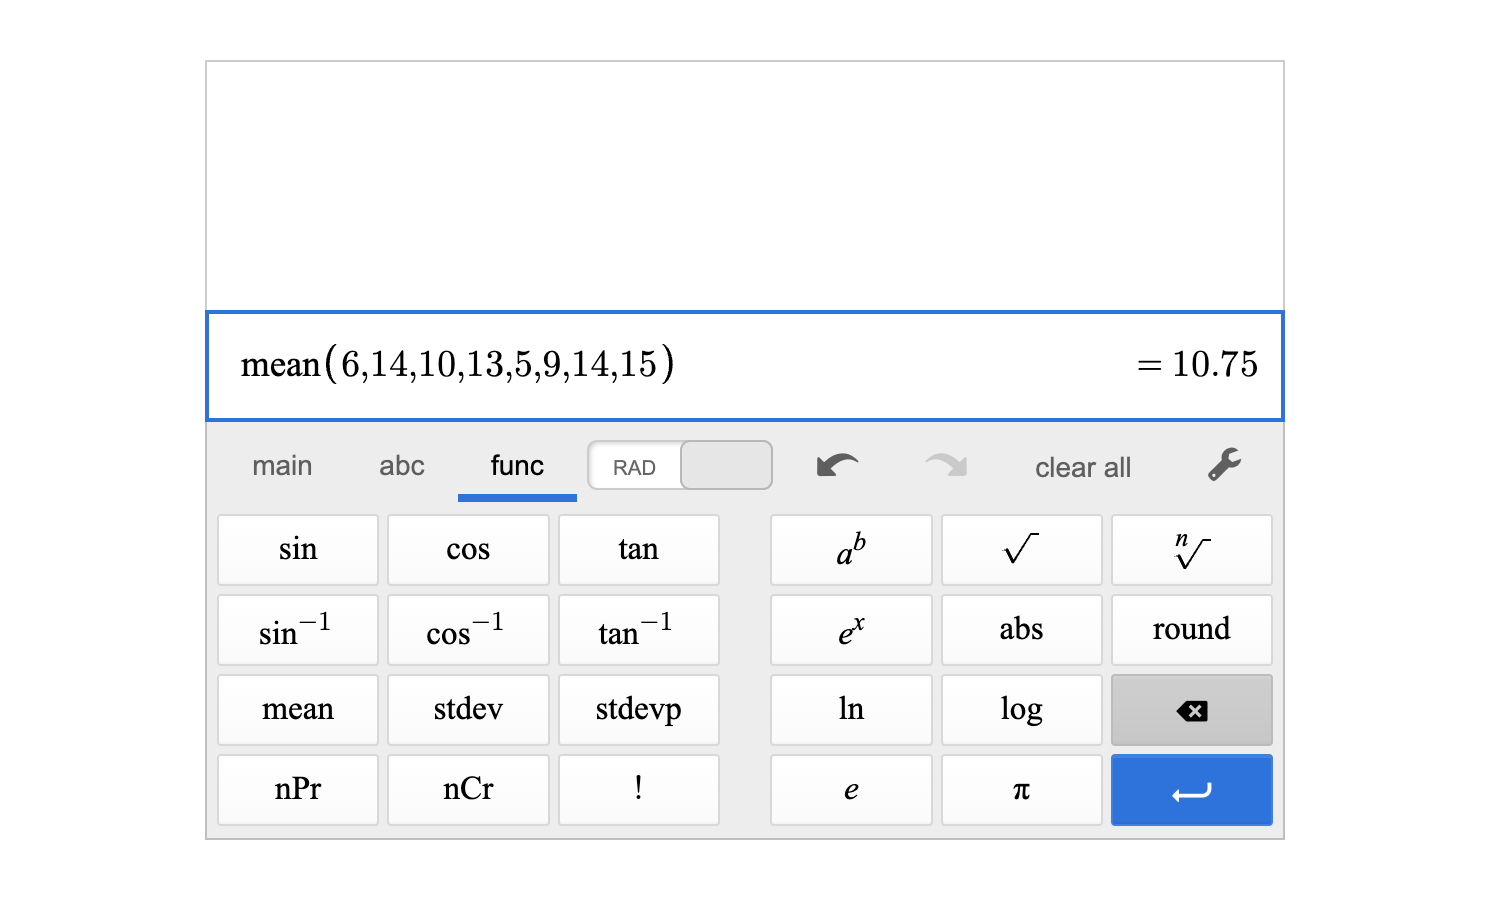Click the round function key

(x=1191, y=629)
